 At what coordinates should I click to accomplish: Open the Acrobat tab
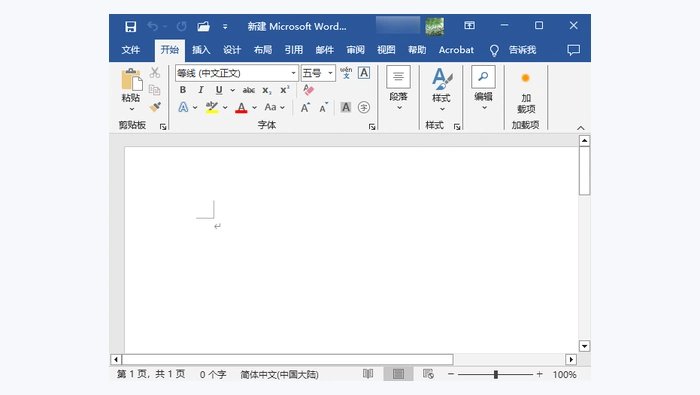(x=456, y=50)
